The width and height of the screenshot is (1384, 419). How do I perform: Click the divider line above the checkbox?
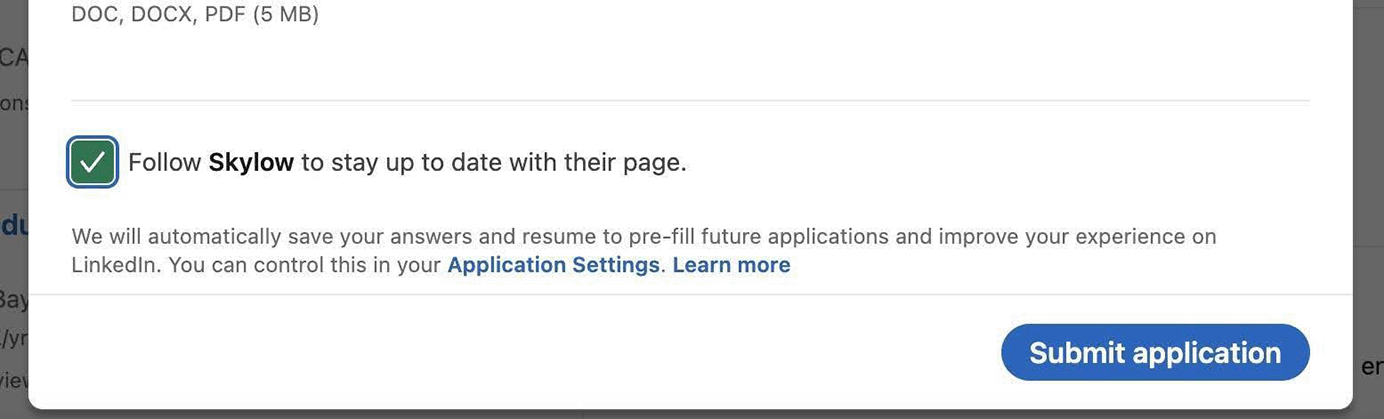pos(690,101)
